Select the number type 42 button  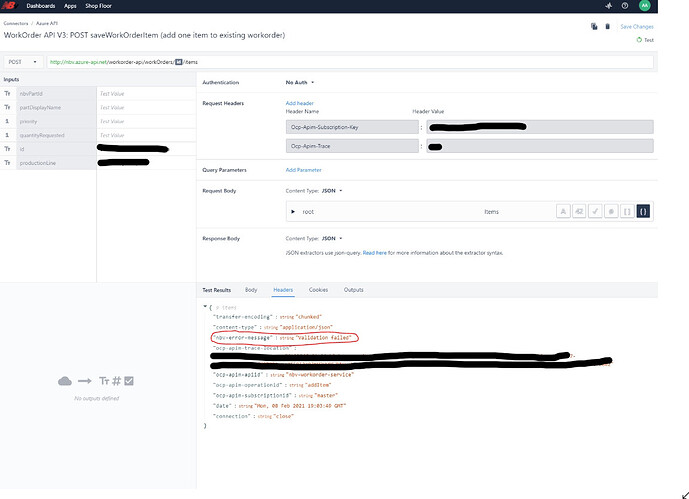coord(579,212)
